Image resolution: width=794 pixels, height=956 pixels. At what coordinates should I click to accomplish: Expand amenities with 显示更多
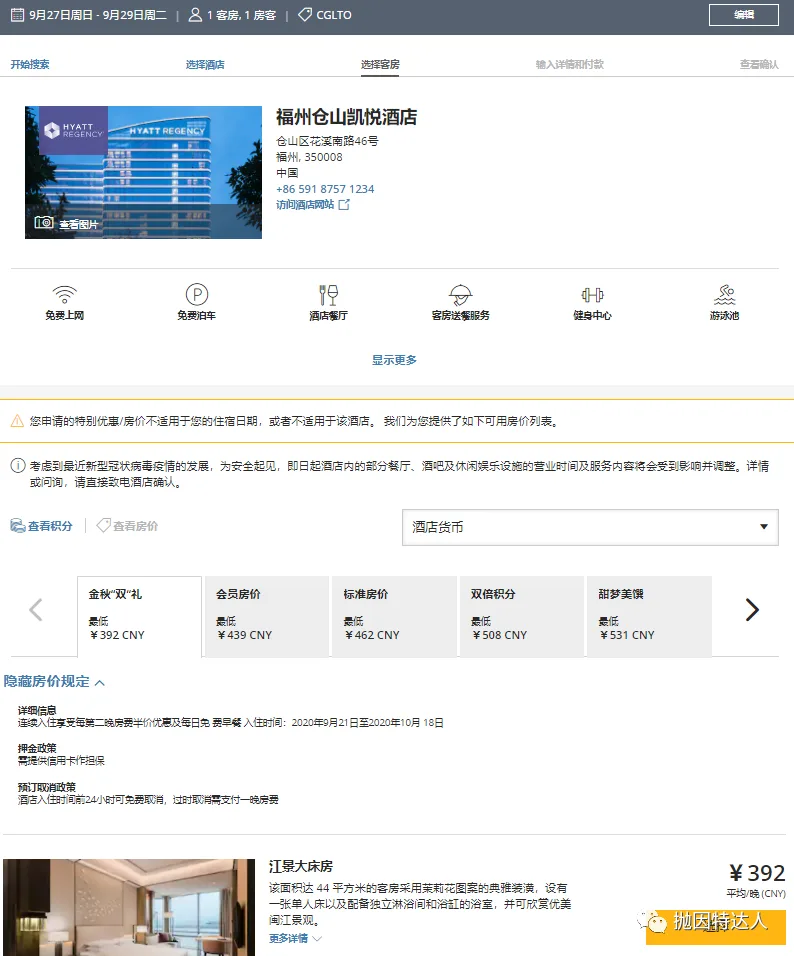[394, 360]
